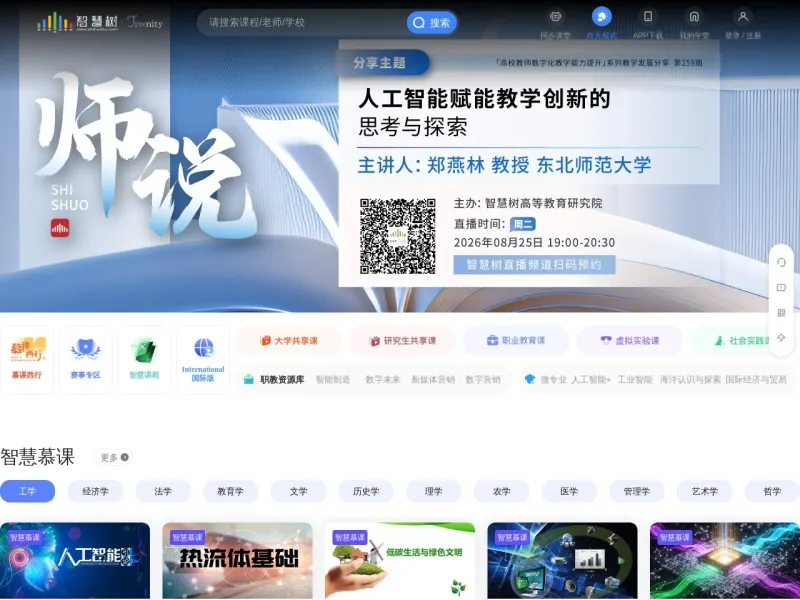The width and height of the screenshot is (800, 600).
Task: Open 社会实践课 category pill
Action: [743, 341]
